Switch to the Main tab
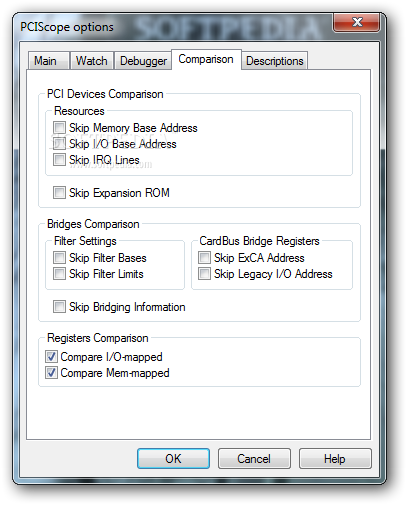Viewport: 407px width, 505px height. (48, 61)
